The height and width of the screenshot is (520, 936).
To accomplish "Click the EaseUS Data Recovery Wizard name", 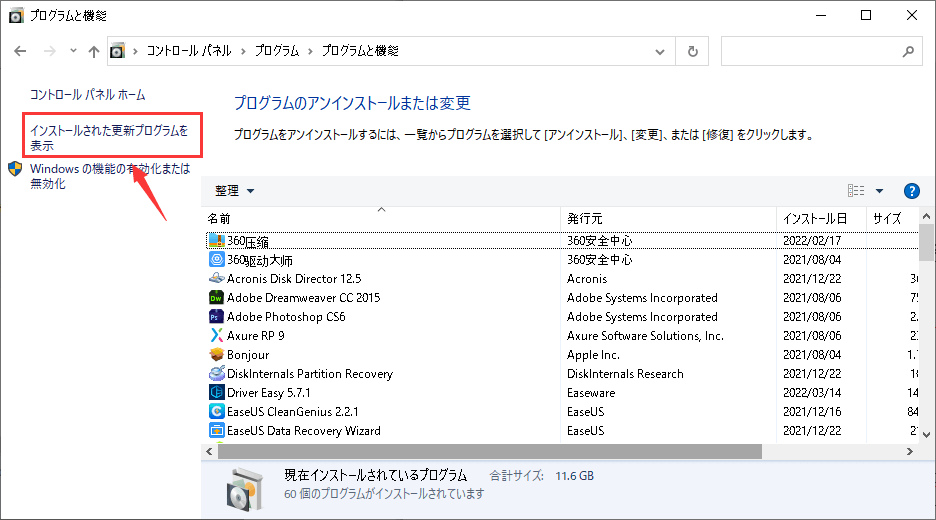I will (303, 431).
